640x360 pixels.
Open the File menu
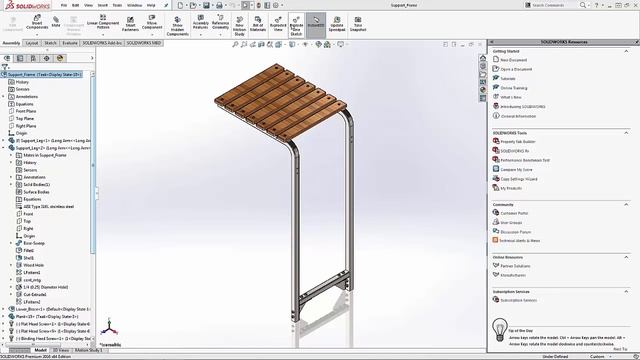click(x=64, y=5)
